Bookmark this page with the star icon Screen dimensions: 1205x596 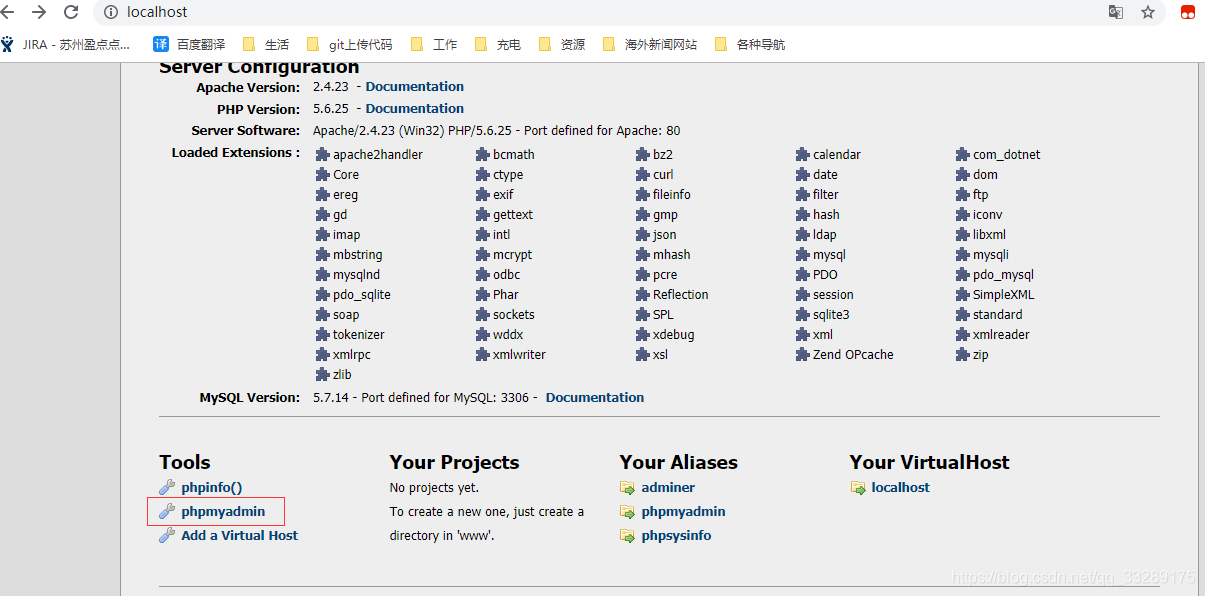[1148, 12]
